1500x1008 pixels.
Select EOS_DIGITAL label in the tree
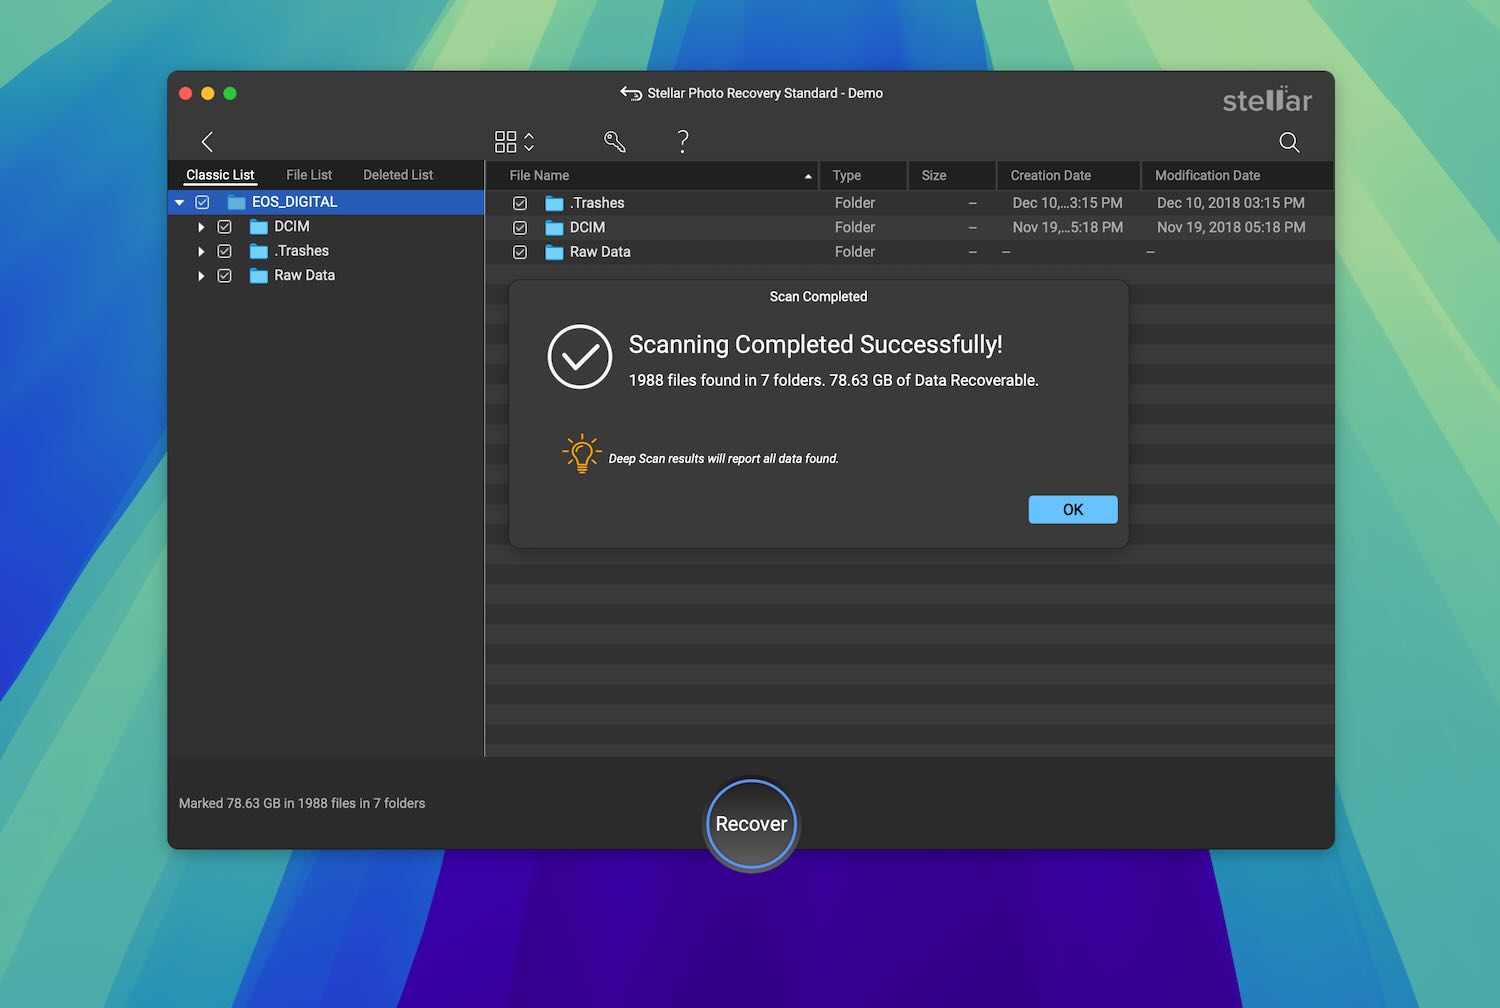[295, 202]
